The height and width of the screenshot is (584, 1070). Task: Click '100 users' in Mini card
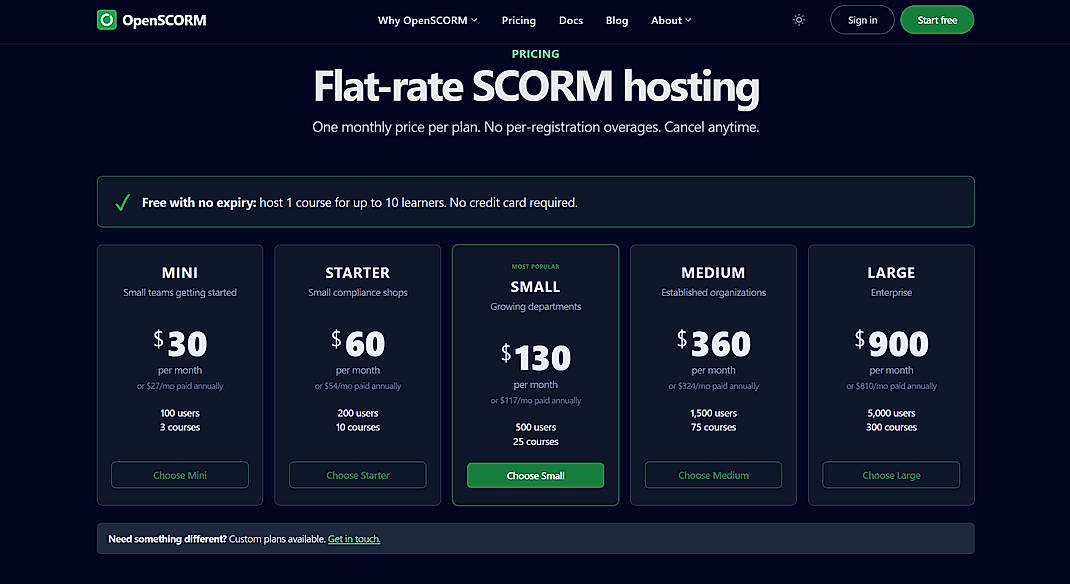(179, 413)
